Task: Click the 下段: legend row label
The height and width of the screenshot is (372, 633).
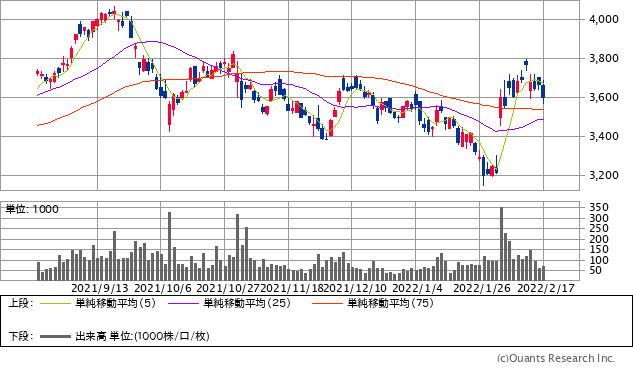Action: tap(21, 336)
